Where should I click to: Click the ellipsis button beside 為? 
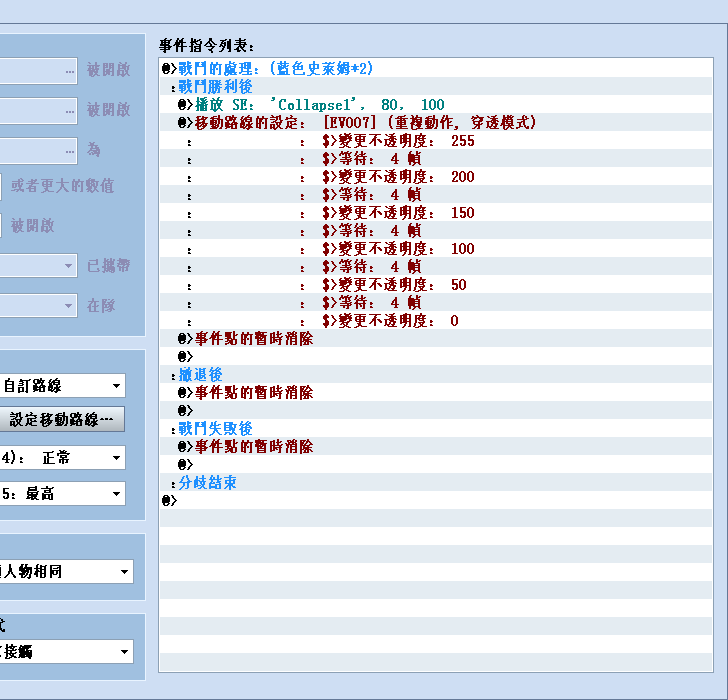pyautogui.click(x=70, y=150)
